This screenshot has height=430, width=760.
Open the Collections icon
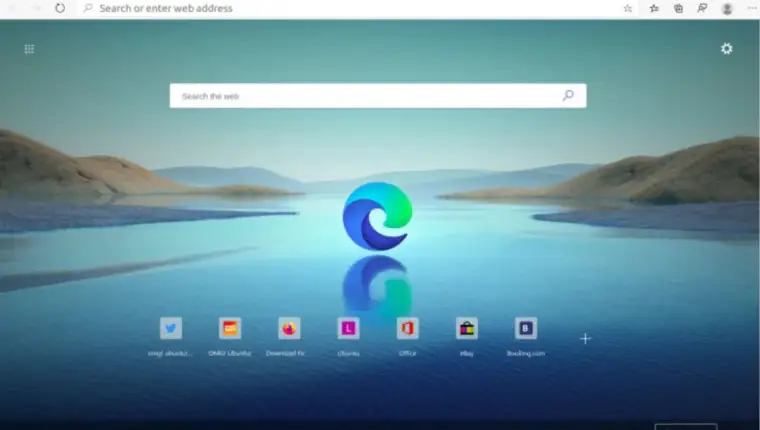679,8
